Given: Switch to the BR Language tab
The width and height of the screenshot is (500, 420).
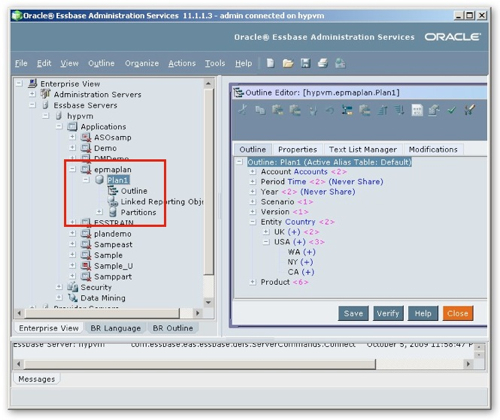Looking at the screenshot, I should click(115, 328).
